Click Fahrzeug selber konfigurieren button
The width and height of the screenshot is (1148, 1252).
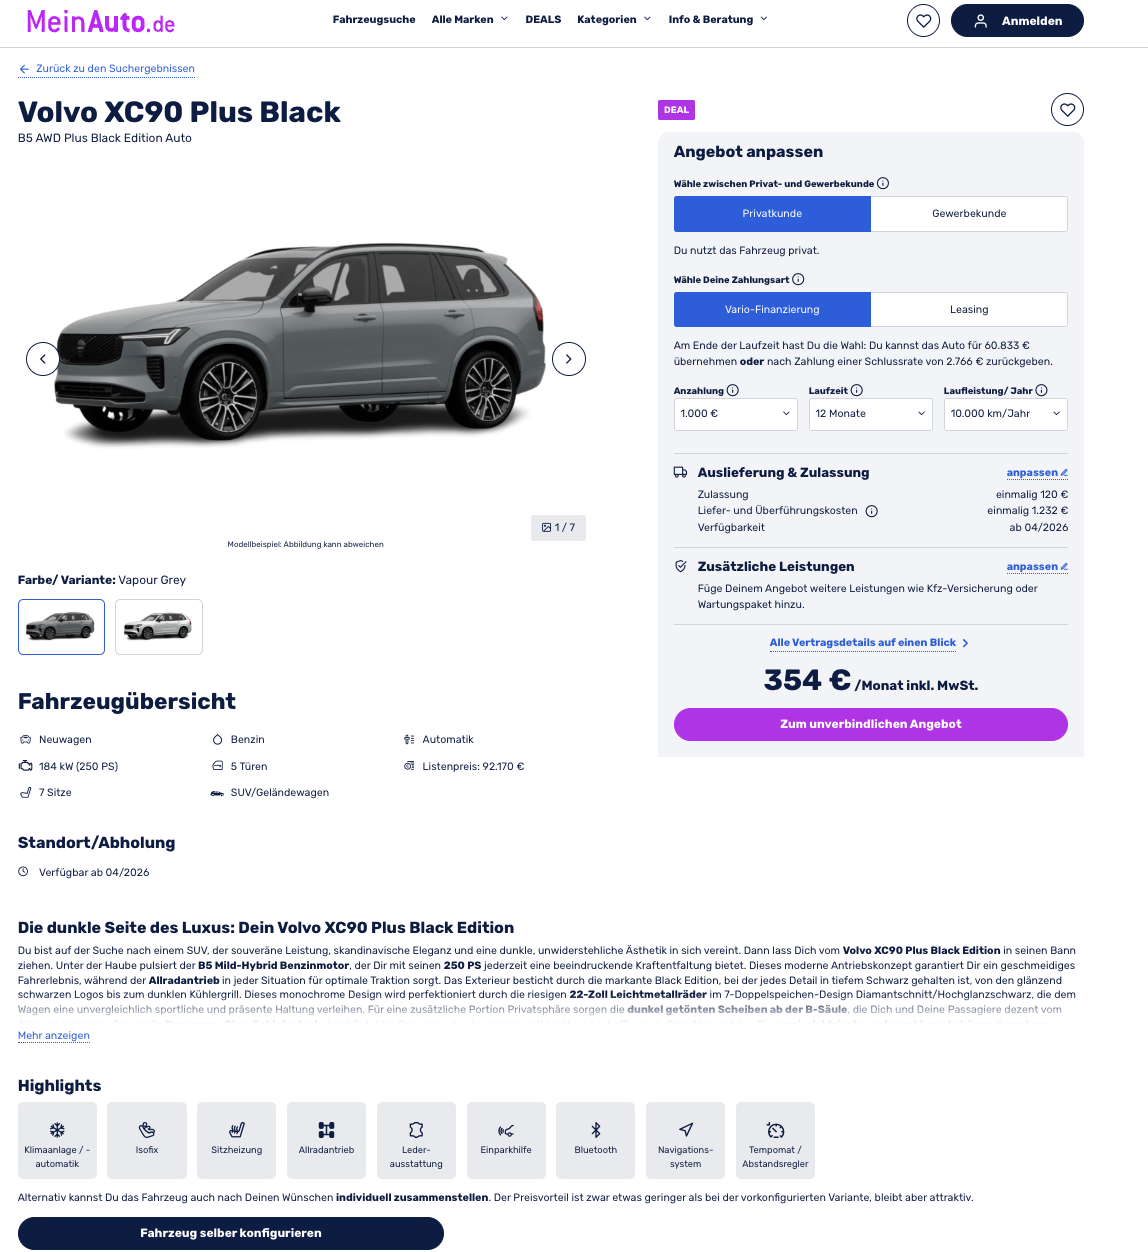click(x=231, y=1234)
